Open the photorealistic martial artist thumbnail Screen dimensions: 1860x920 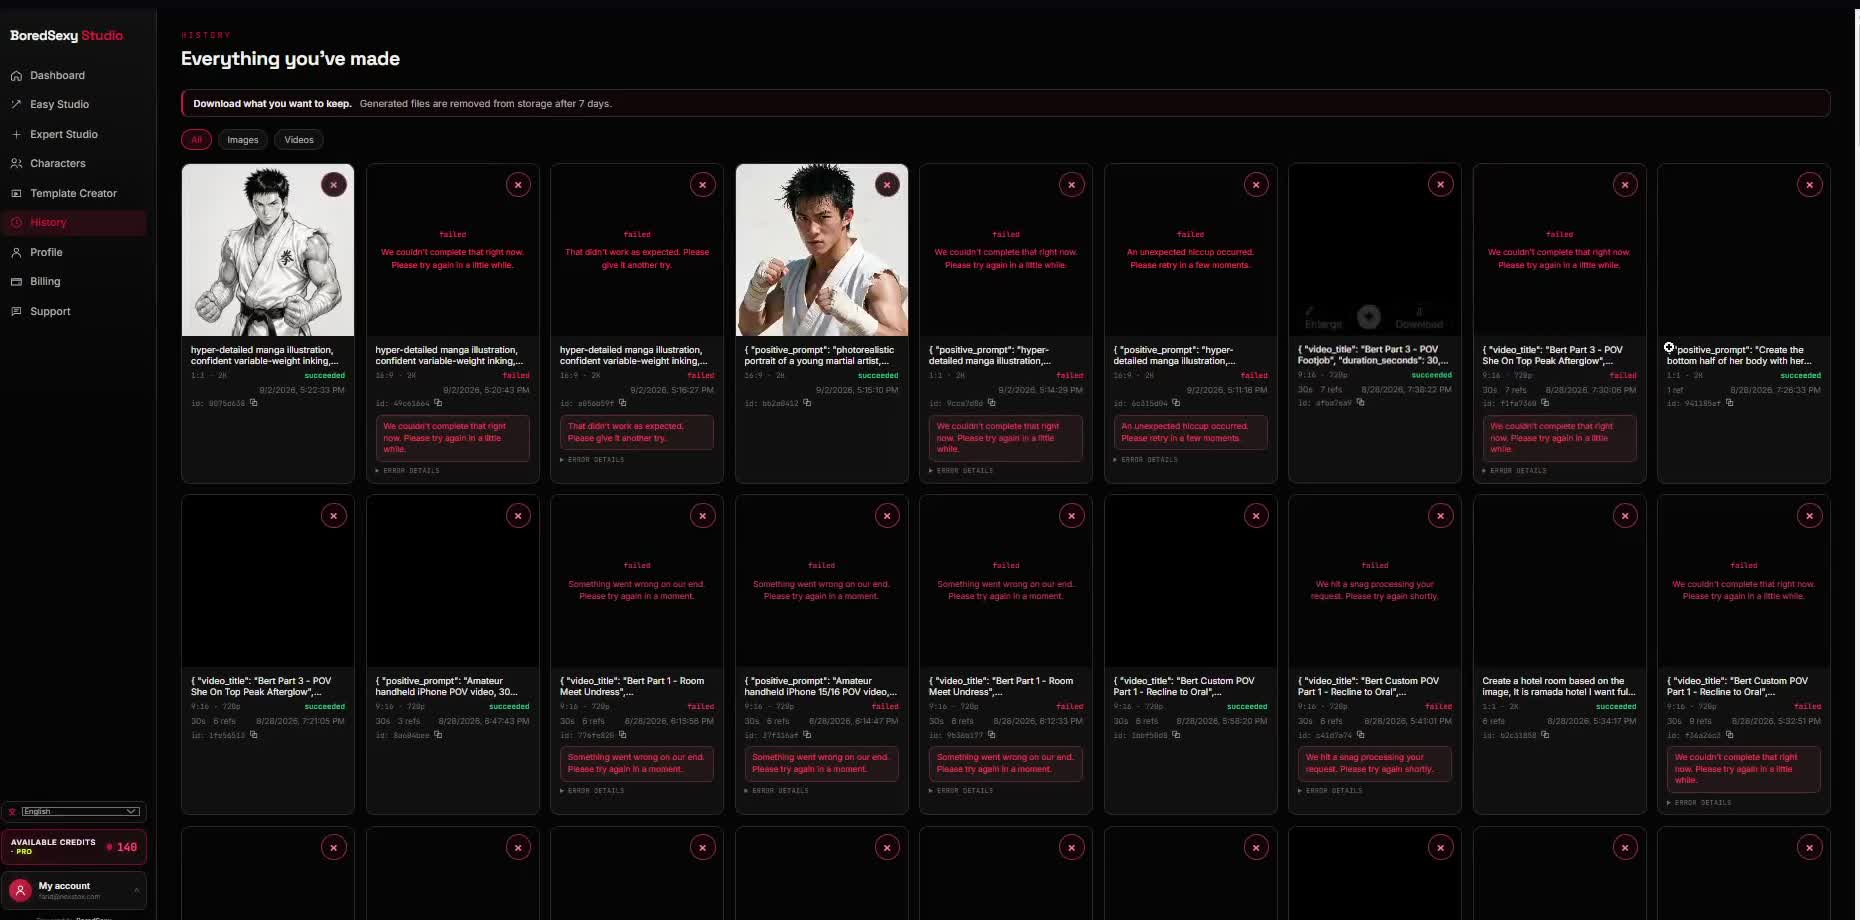coord(822,250)
